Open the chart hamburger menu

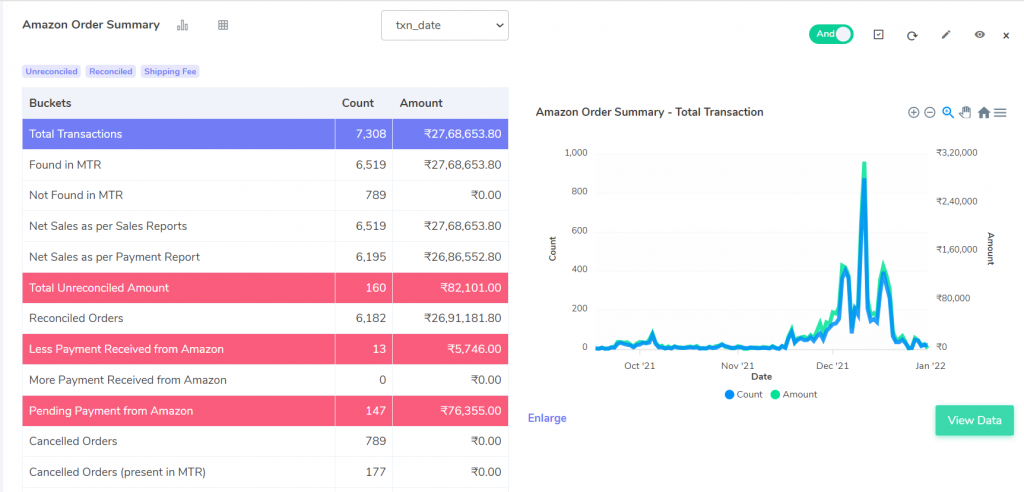(1000, 112)
